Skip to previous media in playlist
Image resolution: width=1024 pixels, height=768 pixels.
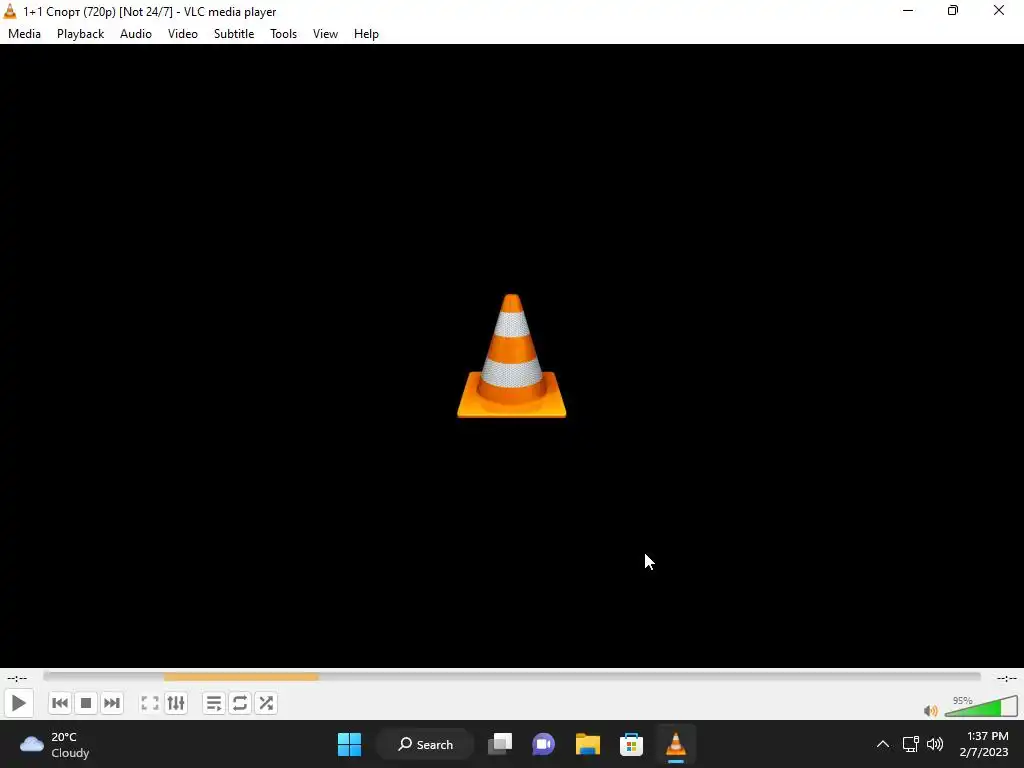[59, 703]
